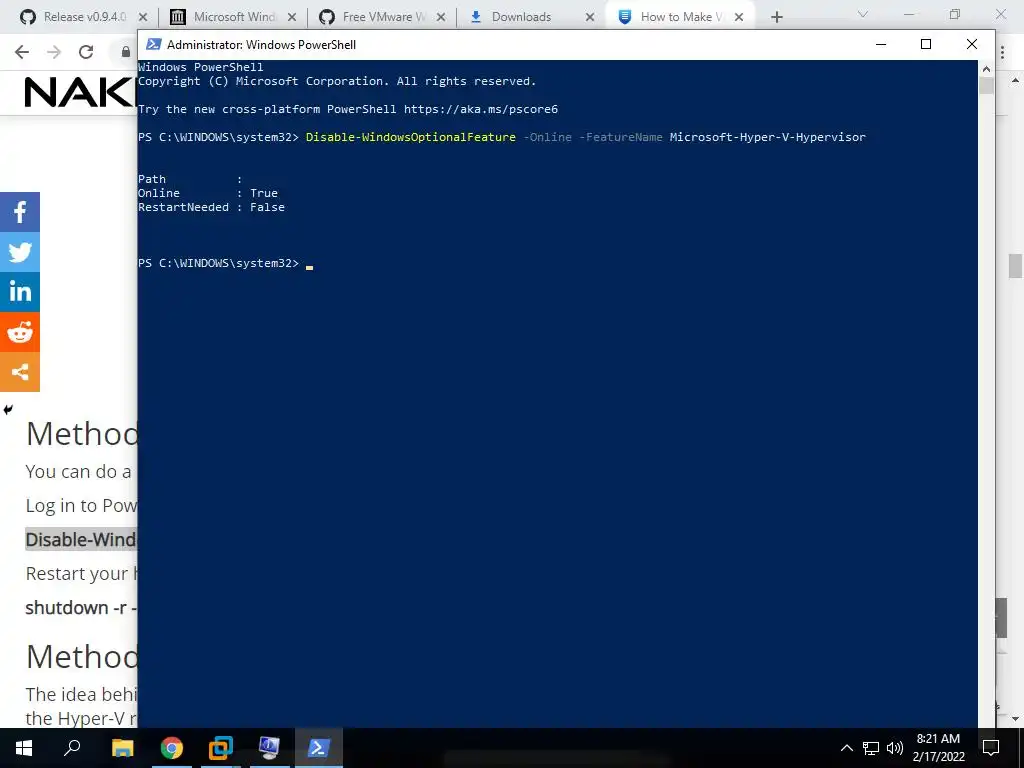The image size is (1024, 768).
Task: Open Windows taskbar search
Action: 72,748
